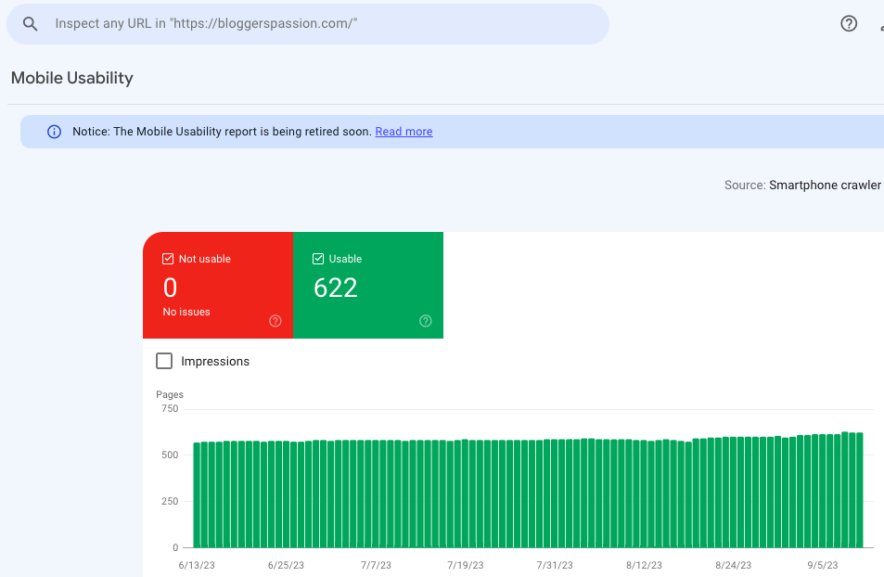This screenshot has height=577, width=884.
Task: Open the Source: Smartphone crawler selector
Action: click(x=824, y=185)
